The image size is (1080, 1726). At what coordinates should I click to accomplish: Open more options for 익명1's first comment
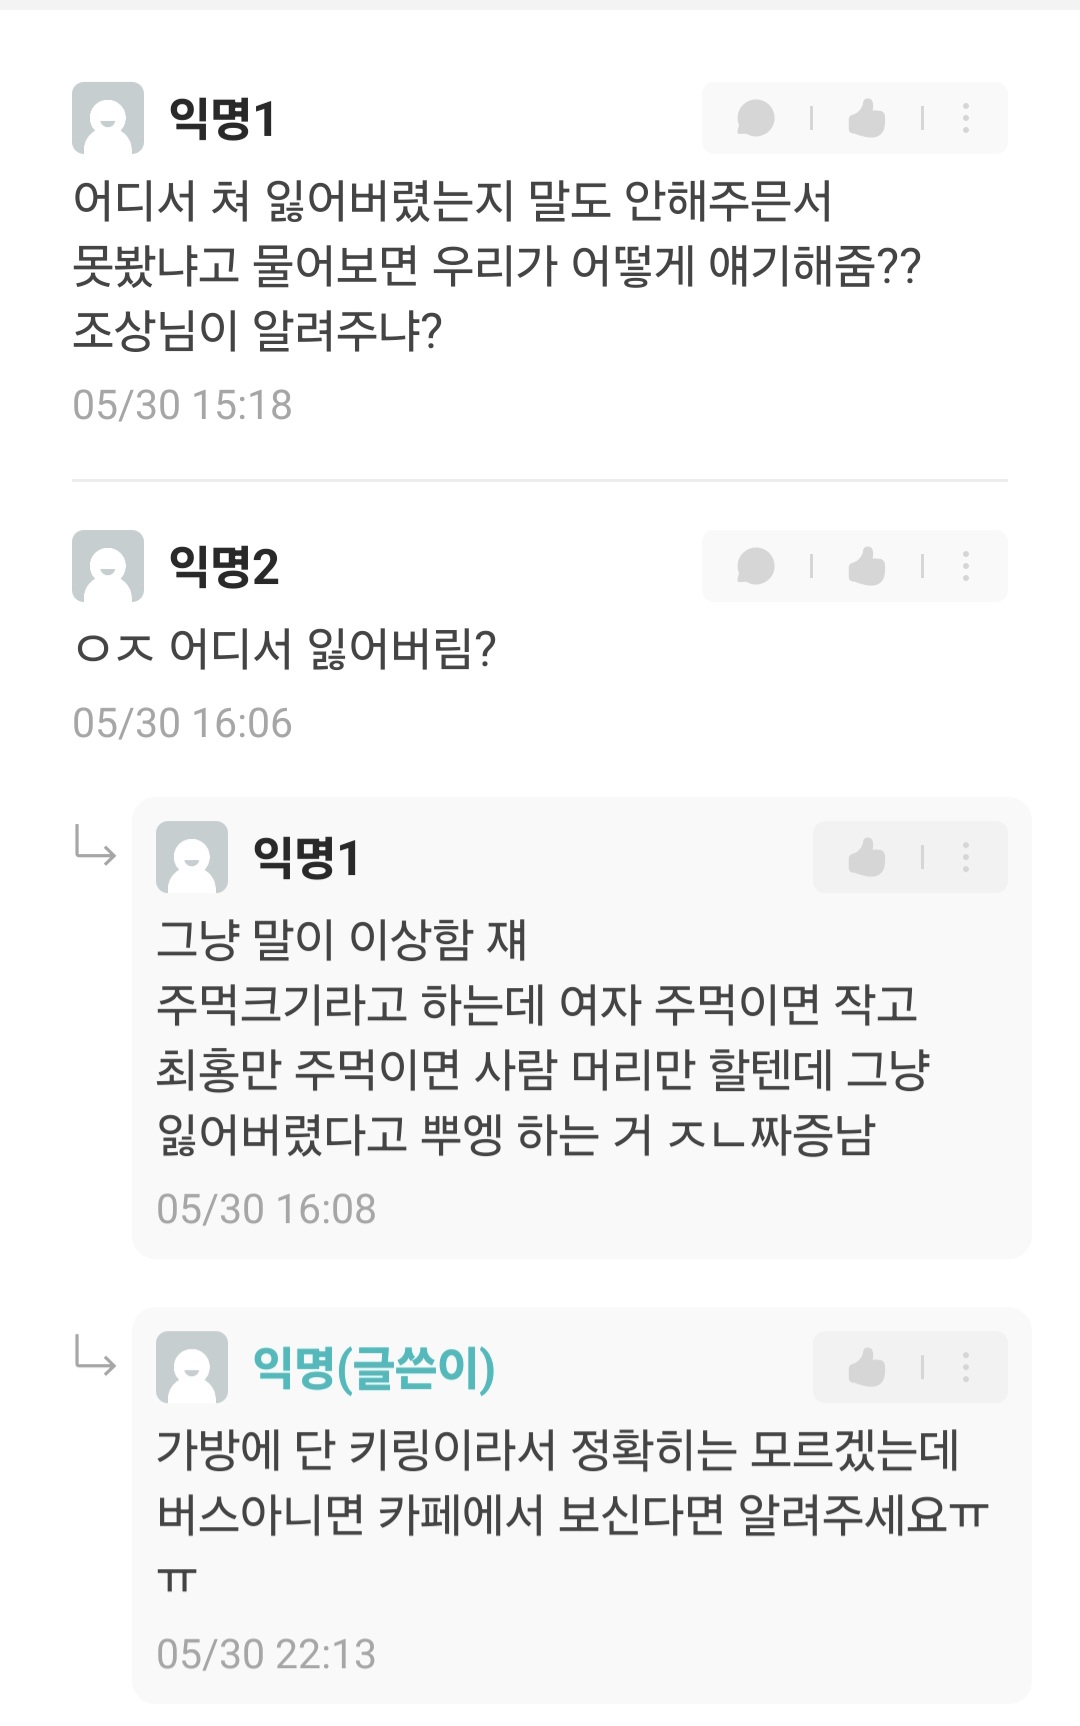click(x=966, y=118)
